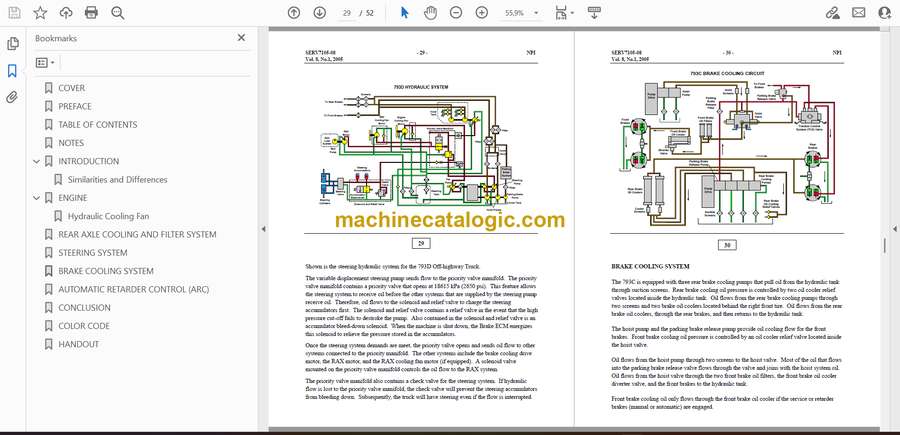Select the Hand pan tool
Viewport: 900px width, 435px height.
(x=430, y=13)
